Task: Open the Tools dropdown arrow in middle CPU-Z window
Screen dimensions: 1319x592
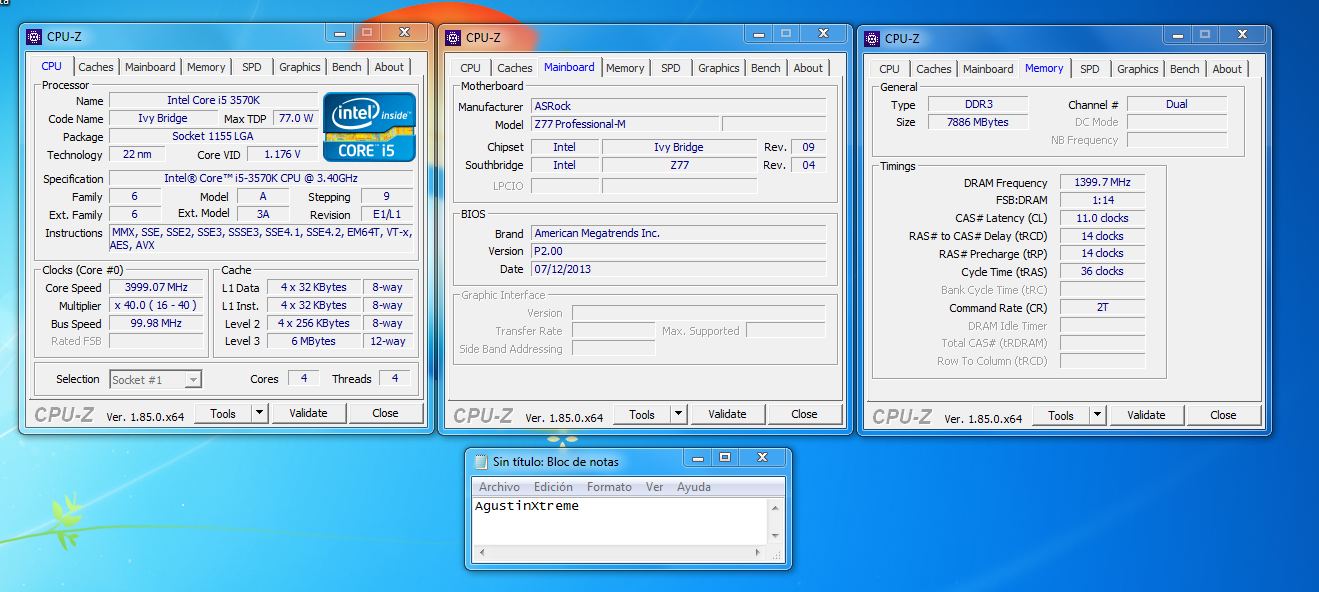Action: tap(678, 414)
